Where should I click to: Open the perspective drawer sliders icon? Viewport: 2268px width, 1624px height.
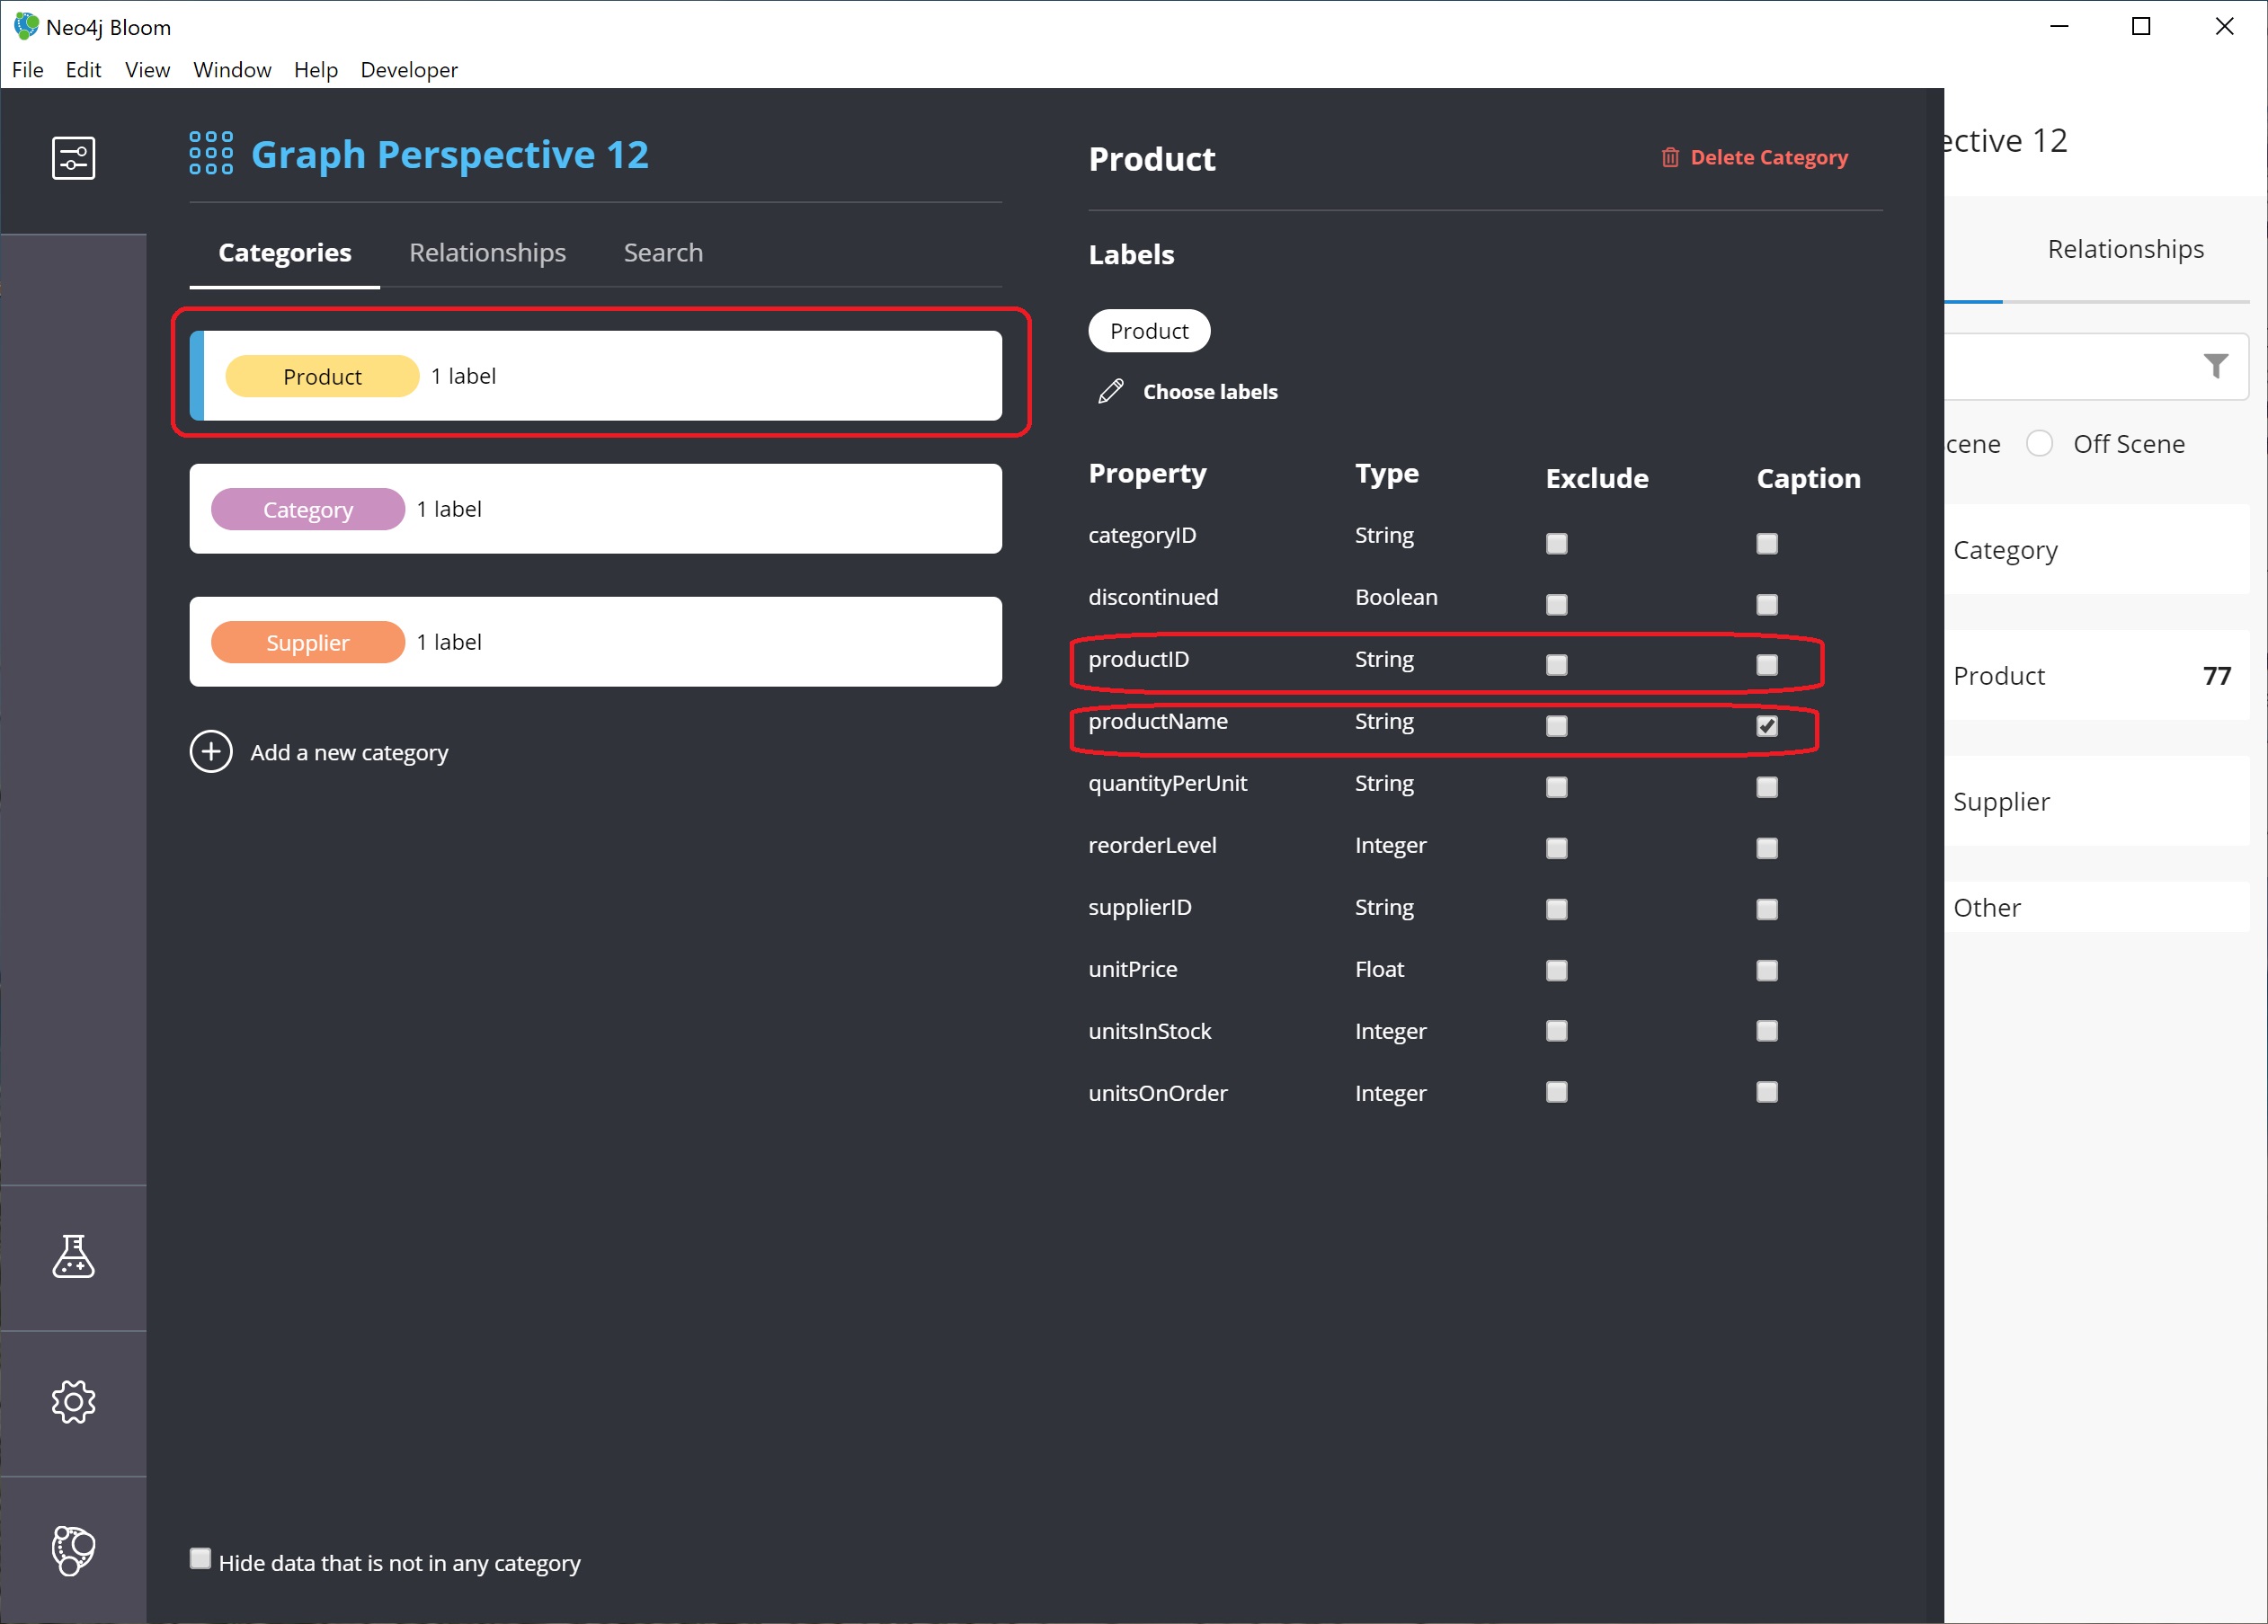click(73, 158)
